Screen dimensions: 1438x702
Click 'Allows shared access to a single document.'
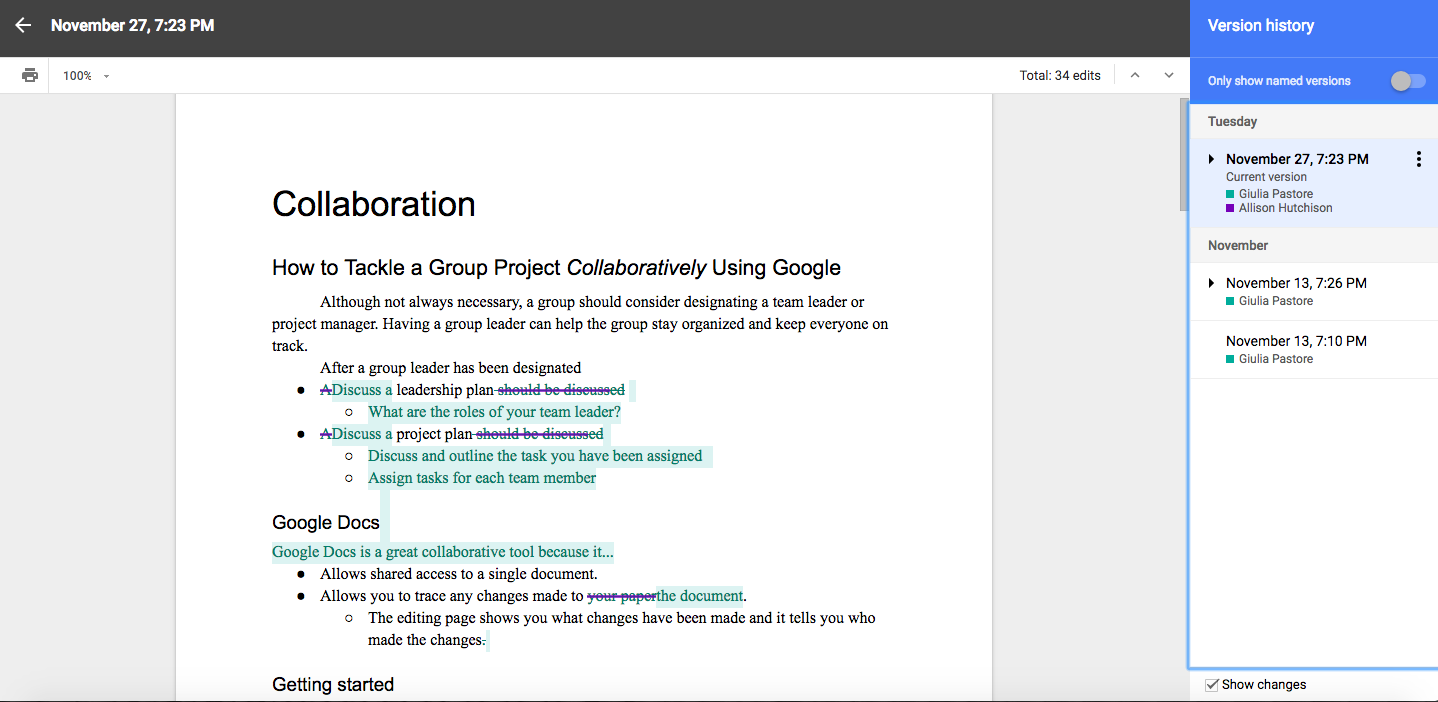click(459, 574)
